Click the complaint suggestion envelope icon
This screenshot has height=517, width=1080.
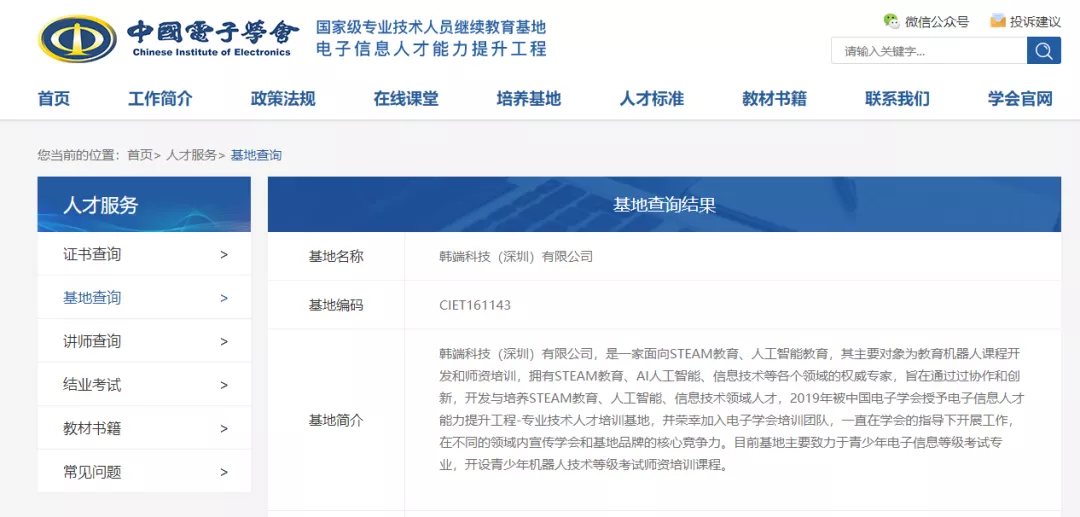[x=997, y=21]
